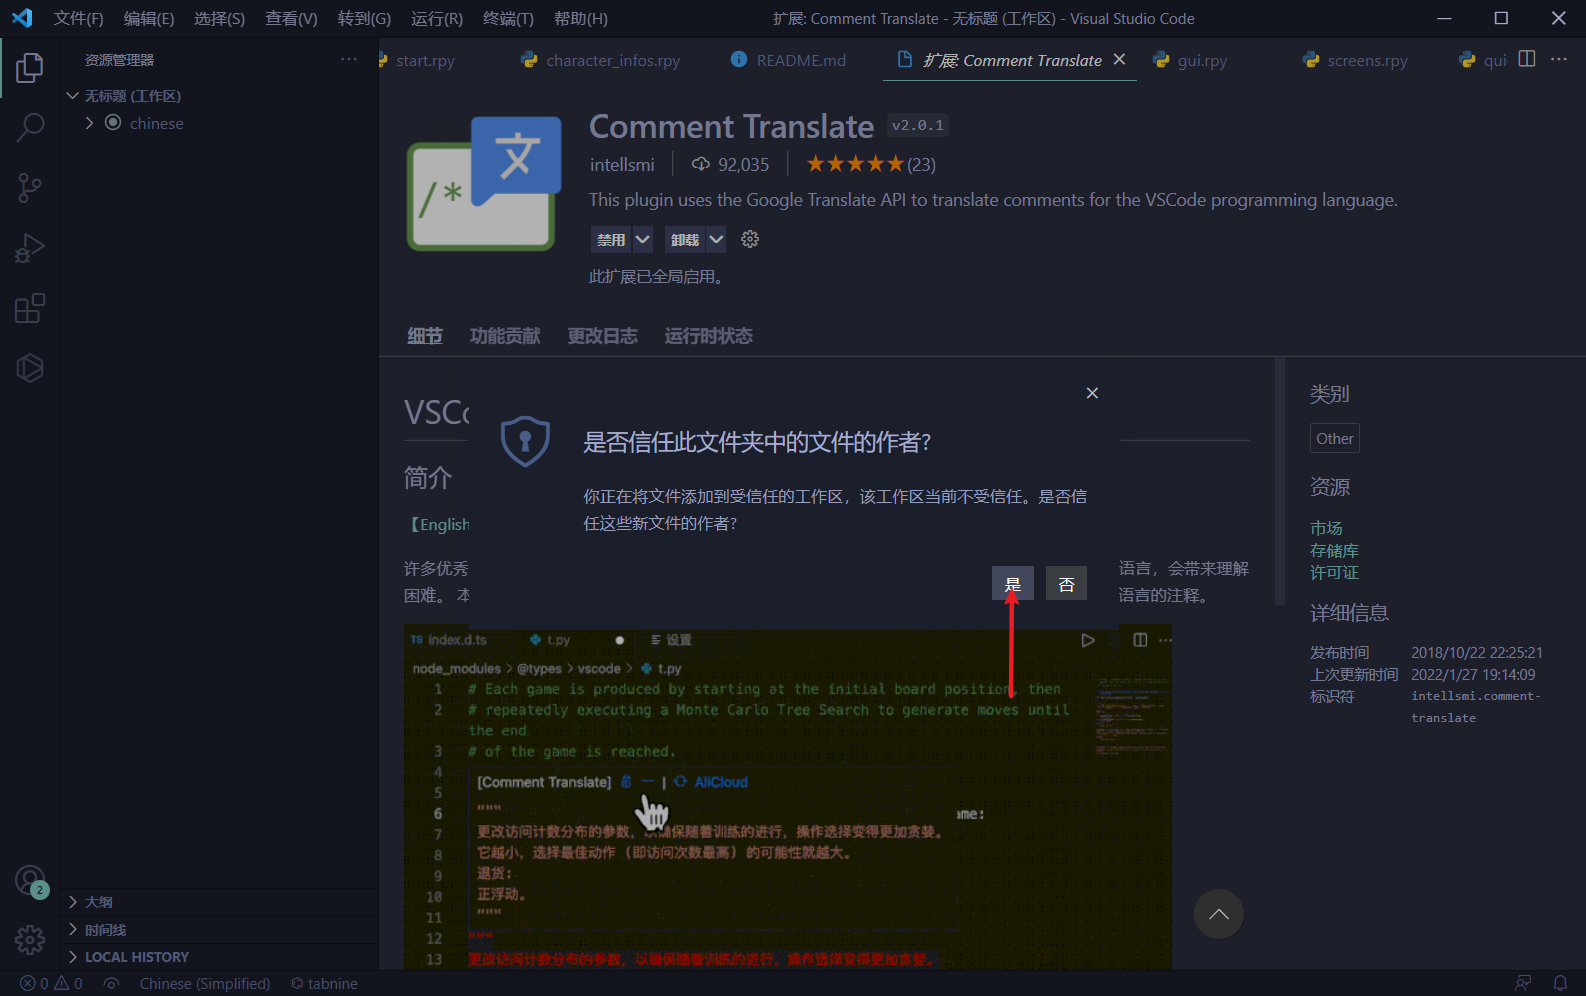1586x996 pixels.
Task: Click the notifications bell in status bar
Action: (x=1560, y=984)
